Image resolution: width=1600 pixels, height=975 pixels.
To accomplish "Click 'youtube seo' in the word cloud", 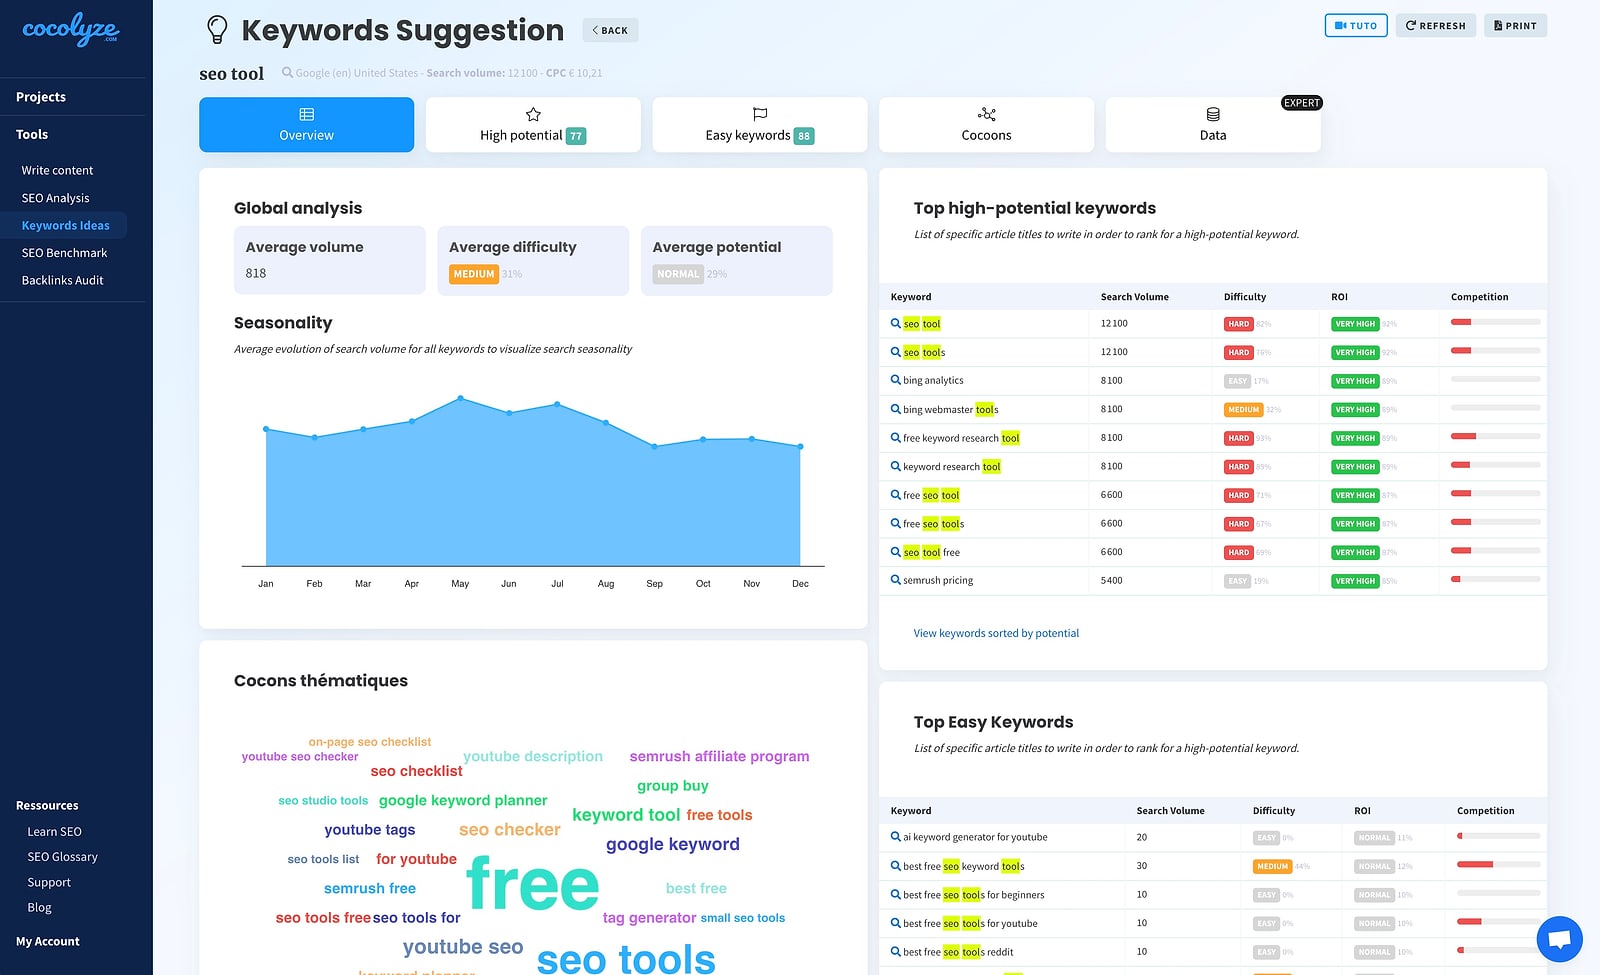I will click(463, 946).
